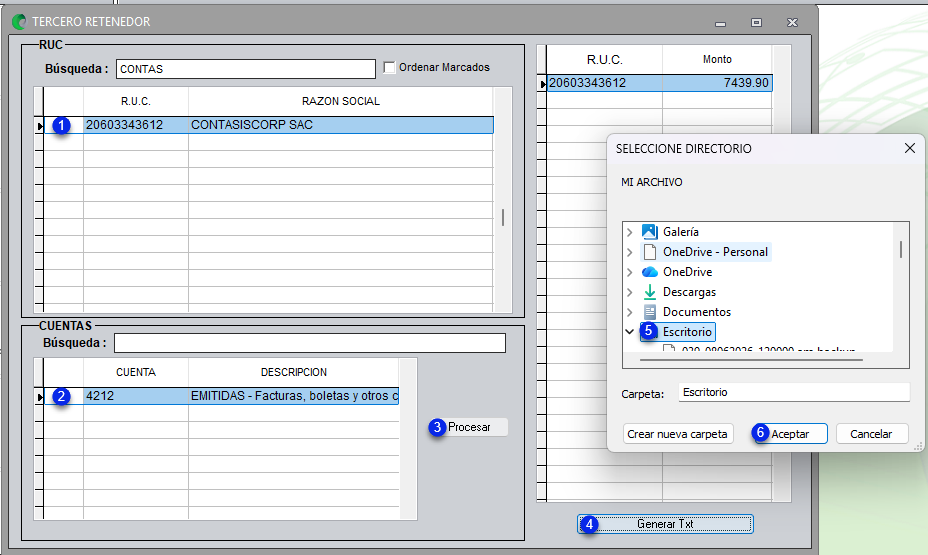Click the RUC Búsqueda field containing CONTAS
This screenshot has width=928, height=555.
tap(246, 69)
